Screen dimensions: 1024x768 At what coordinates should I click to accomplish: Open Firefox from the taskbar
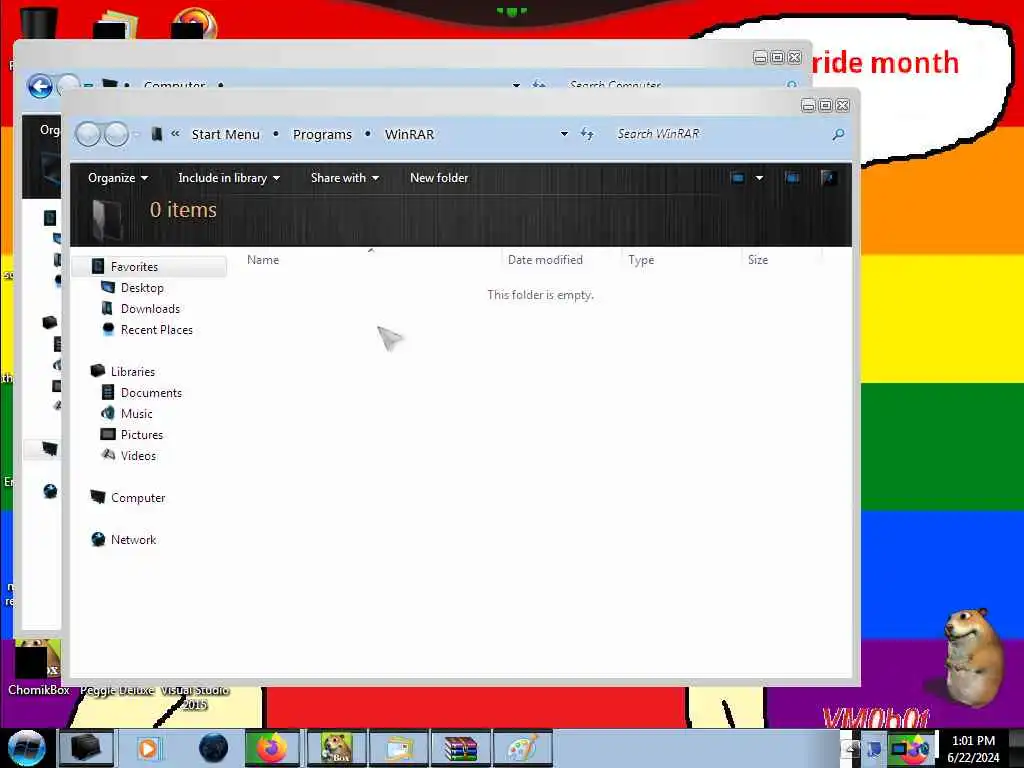(x=272, y=748)
